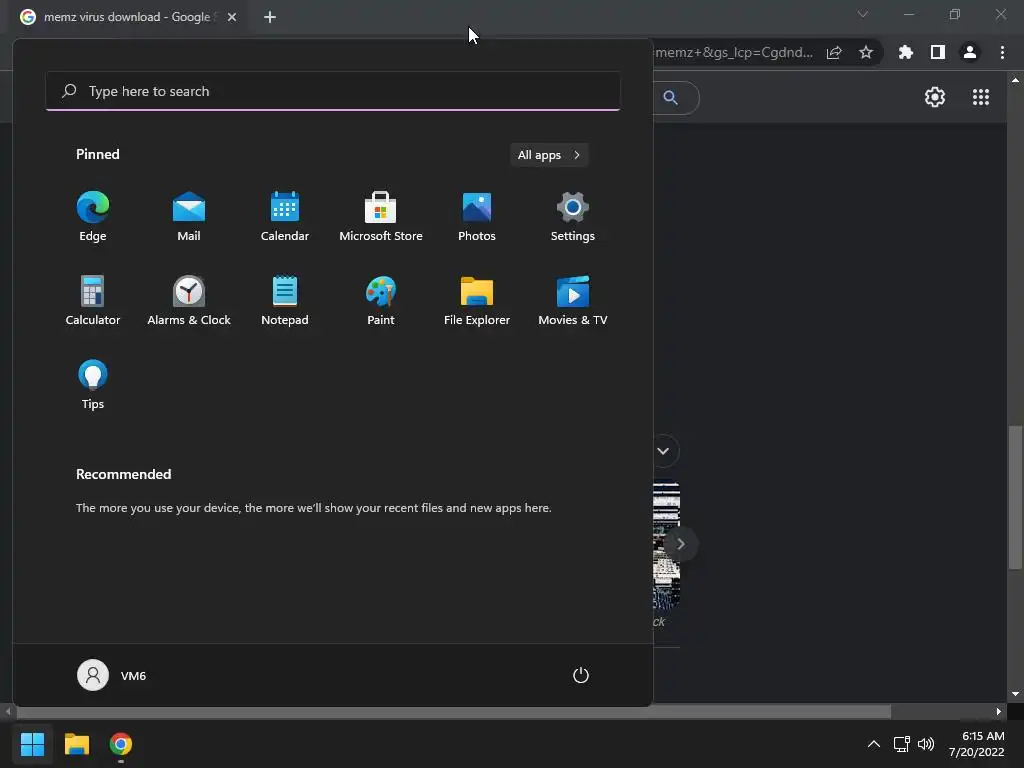Click the Google search magnifier button
The height and width of the screenshot is (768, 1024).
click(671, 97)
